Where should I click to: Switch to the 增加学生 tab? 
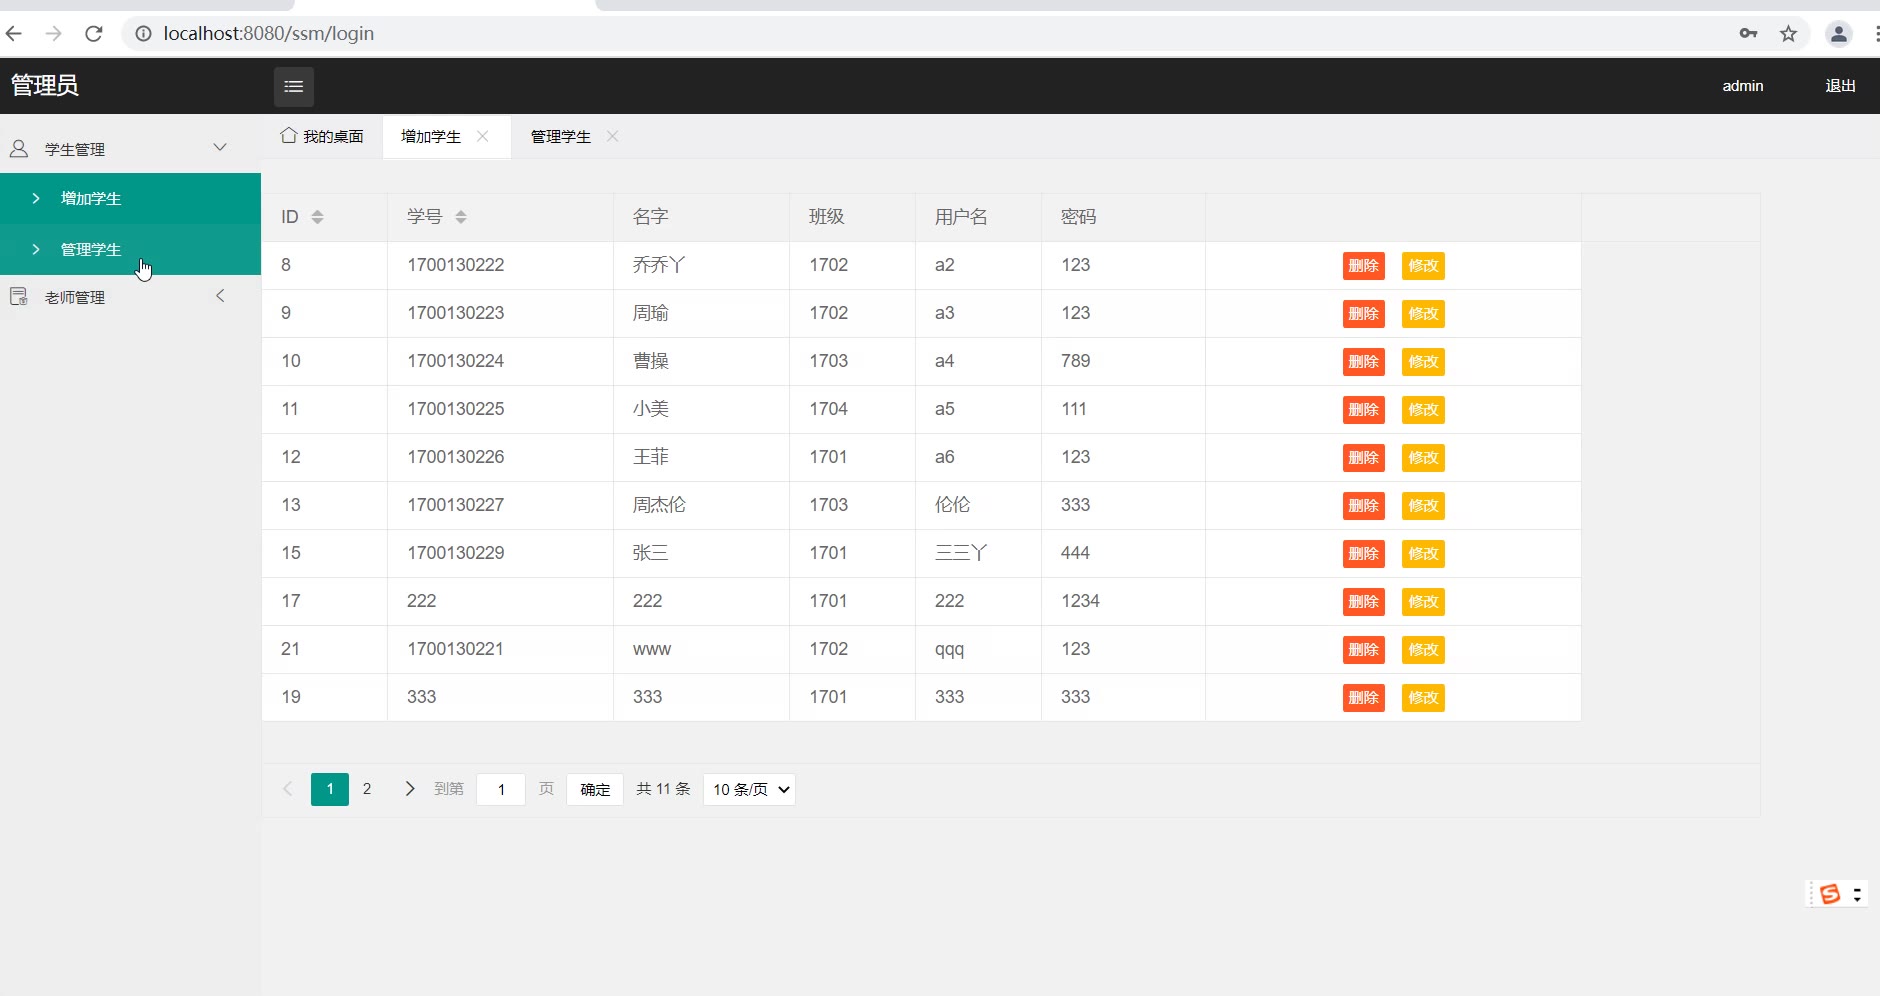(x=431, y=136)
